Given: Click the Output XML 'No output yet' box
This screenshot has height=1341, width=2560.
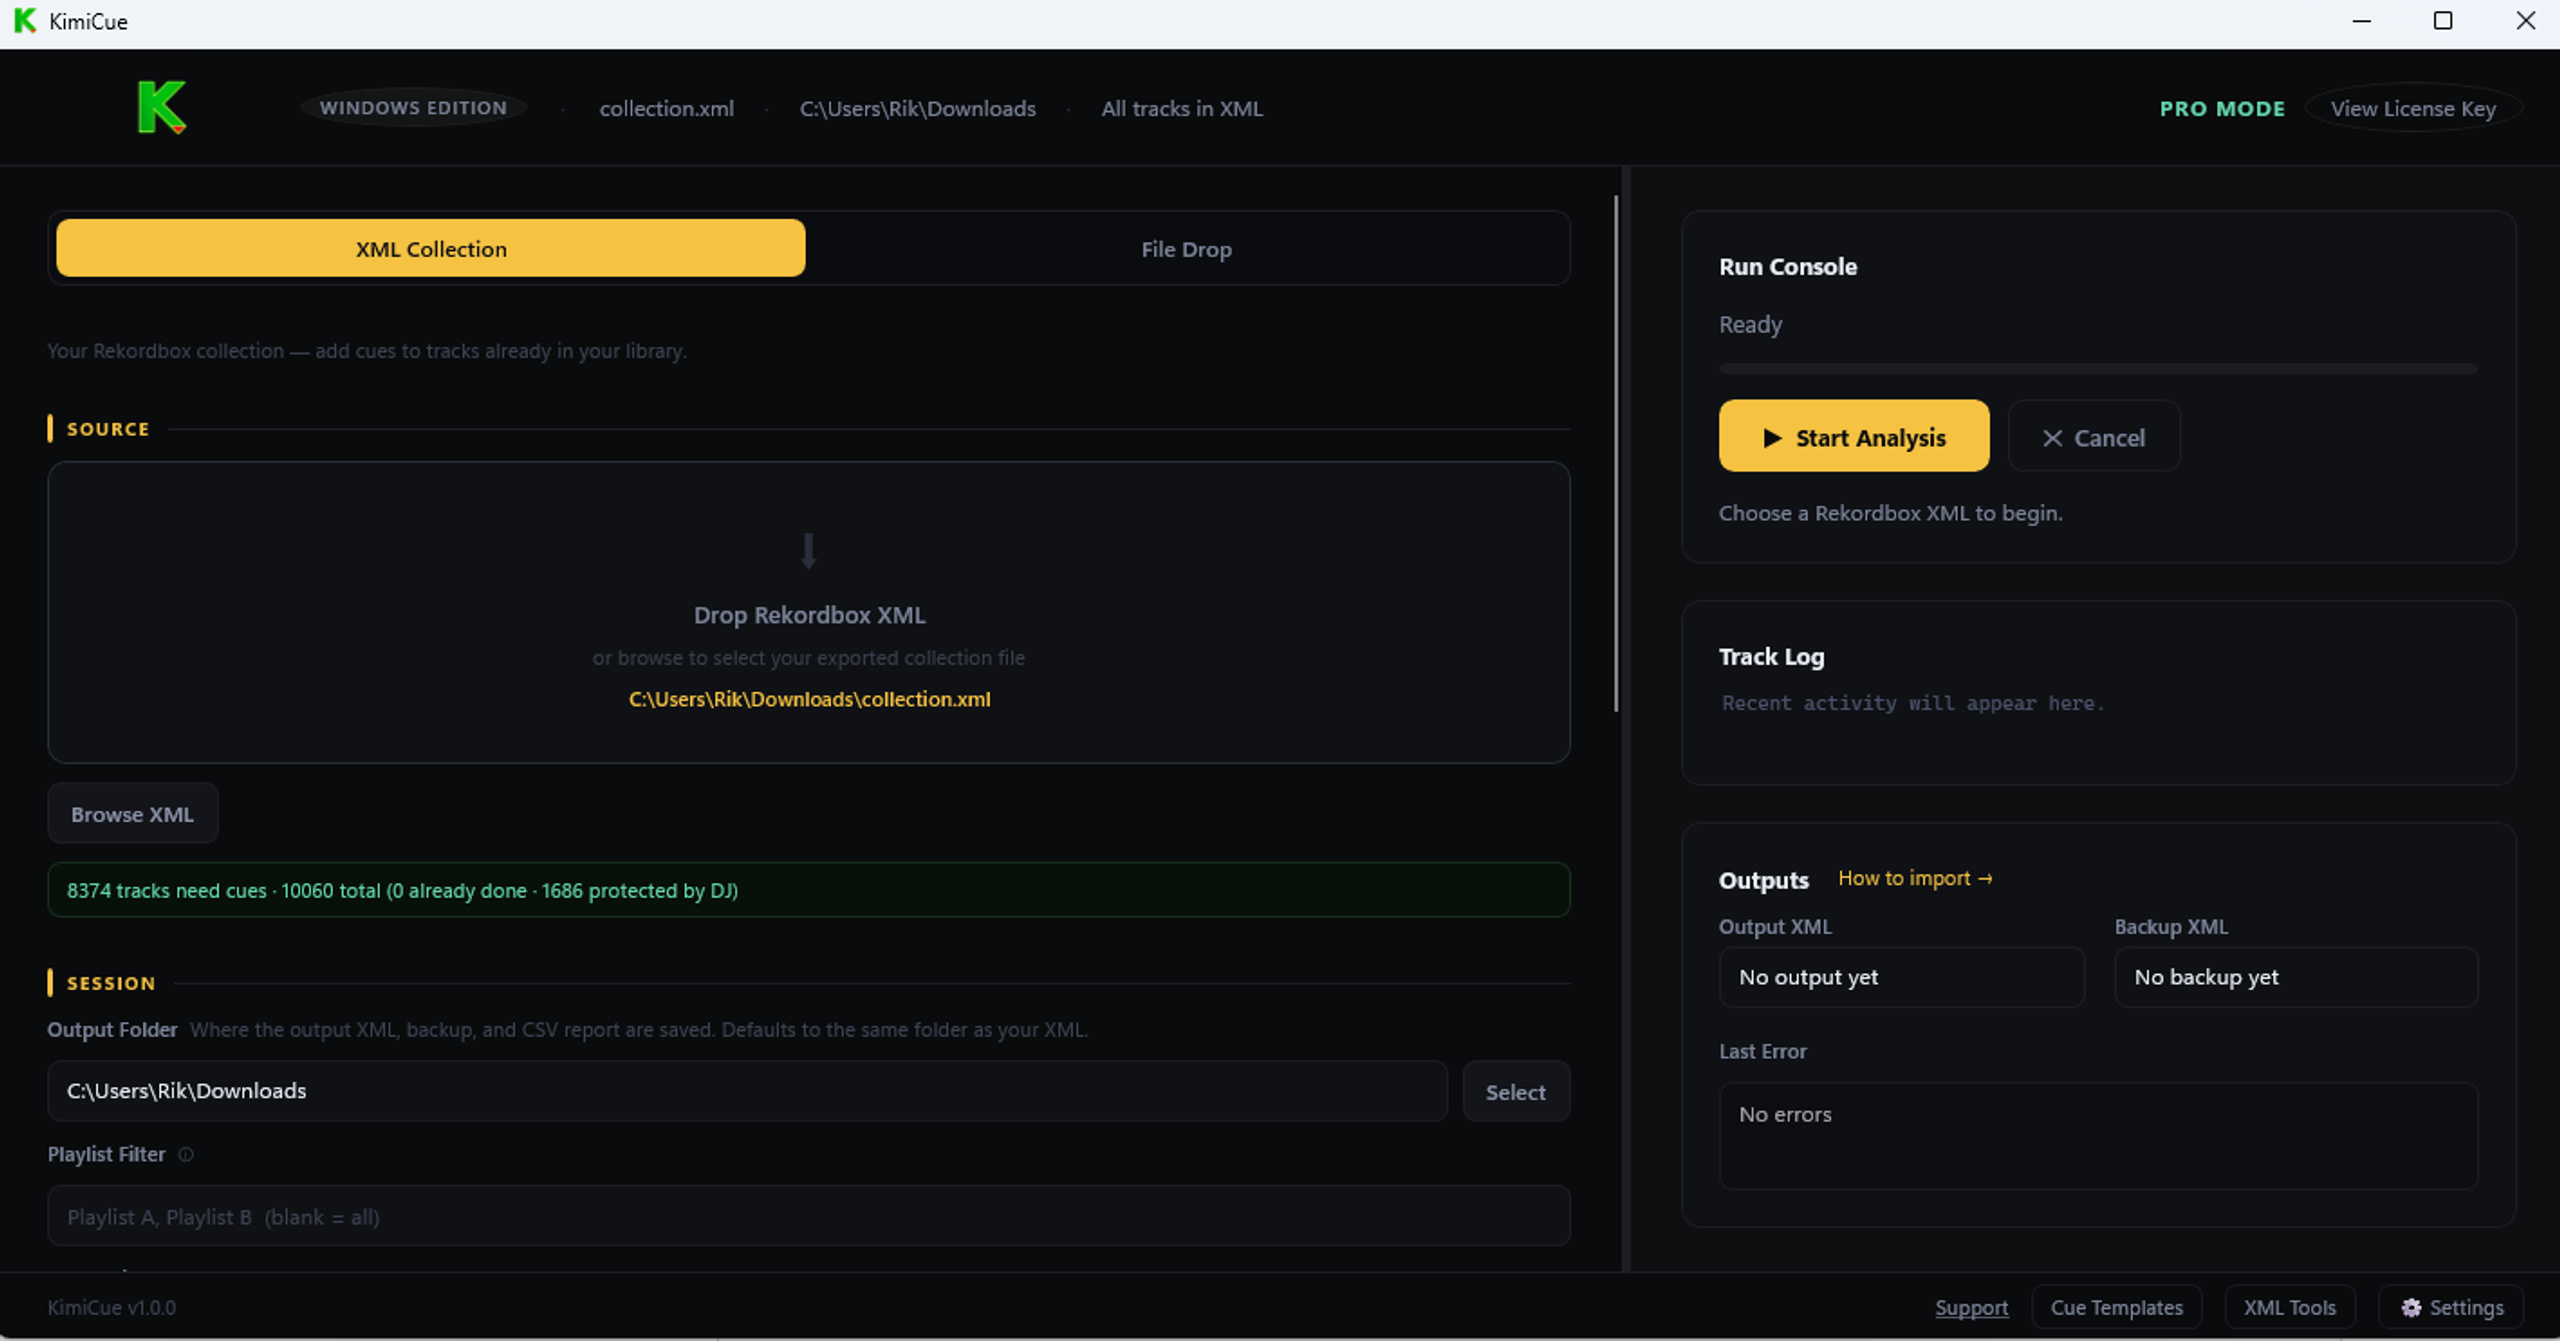Looking at the screenshot, I should [1901, 977].
